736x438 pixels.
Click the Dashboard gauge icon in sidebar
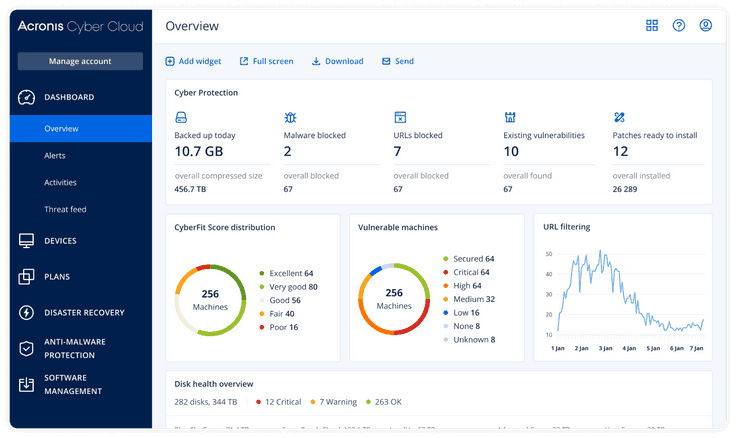[26, 97]
